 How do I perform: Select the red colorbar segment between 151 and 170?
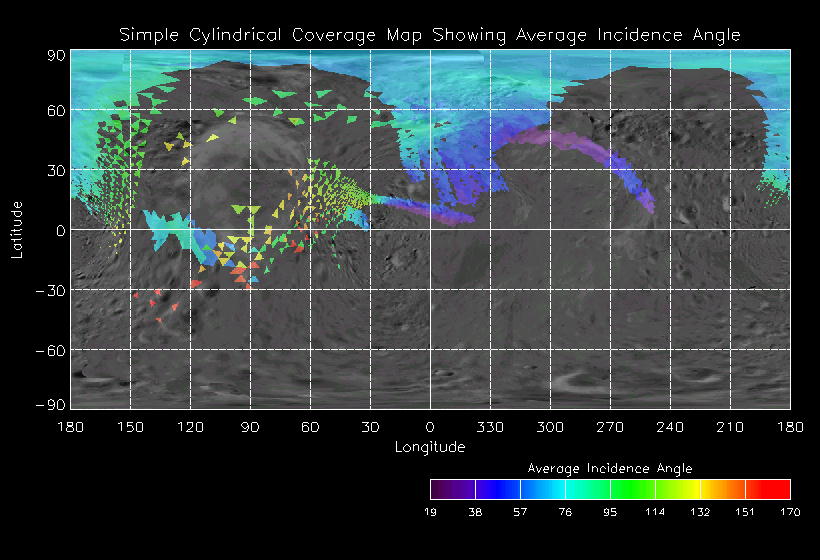pos(768,489)
